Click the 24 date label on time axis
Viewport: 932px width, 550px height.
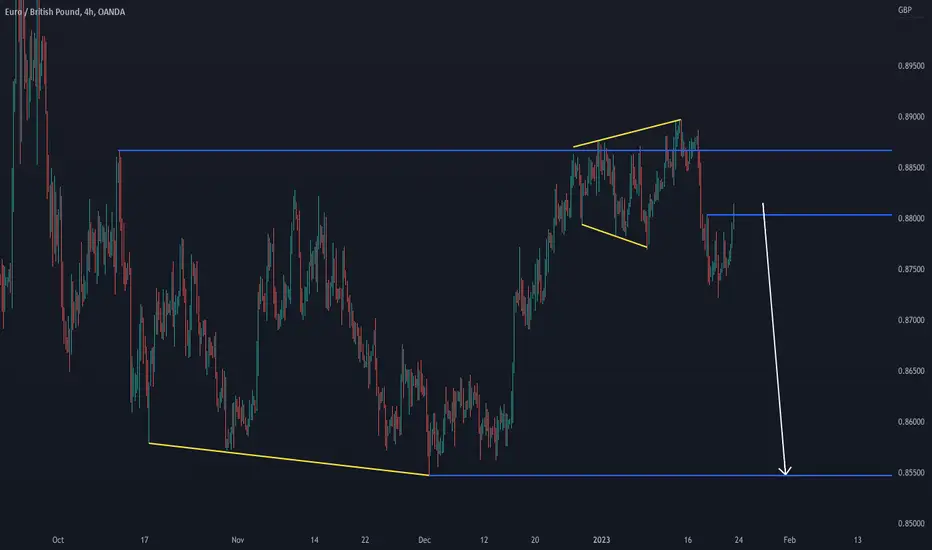click(739, 540)
